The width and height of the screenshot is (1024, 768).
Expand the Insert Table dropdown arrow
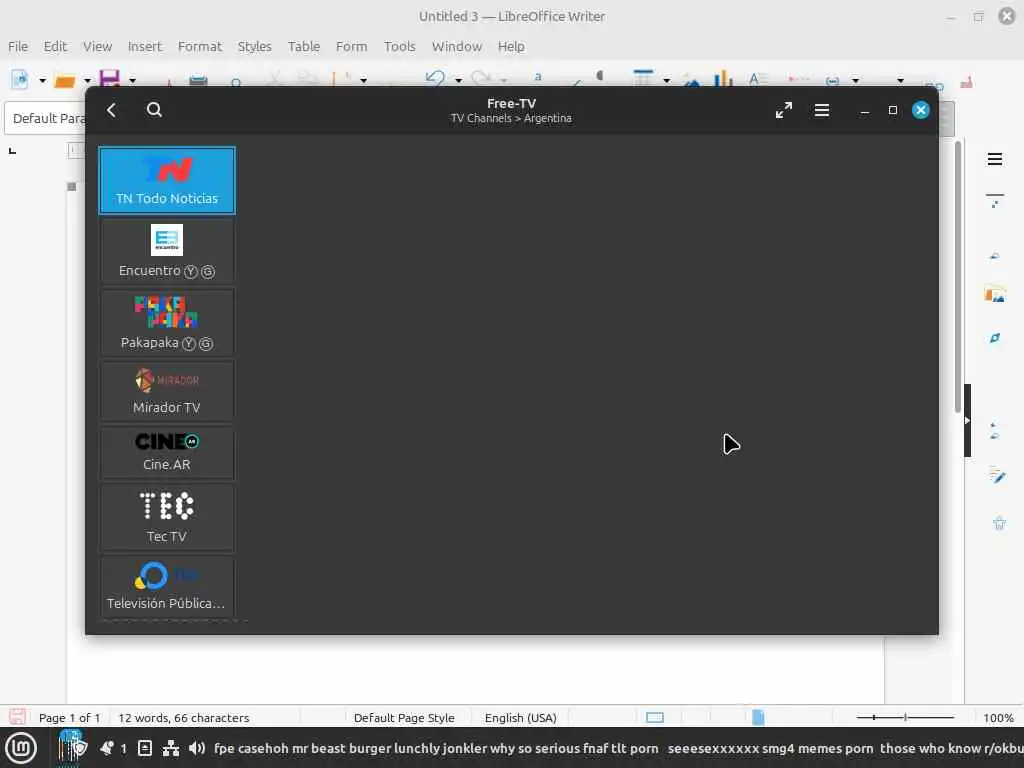point(666,80)
